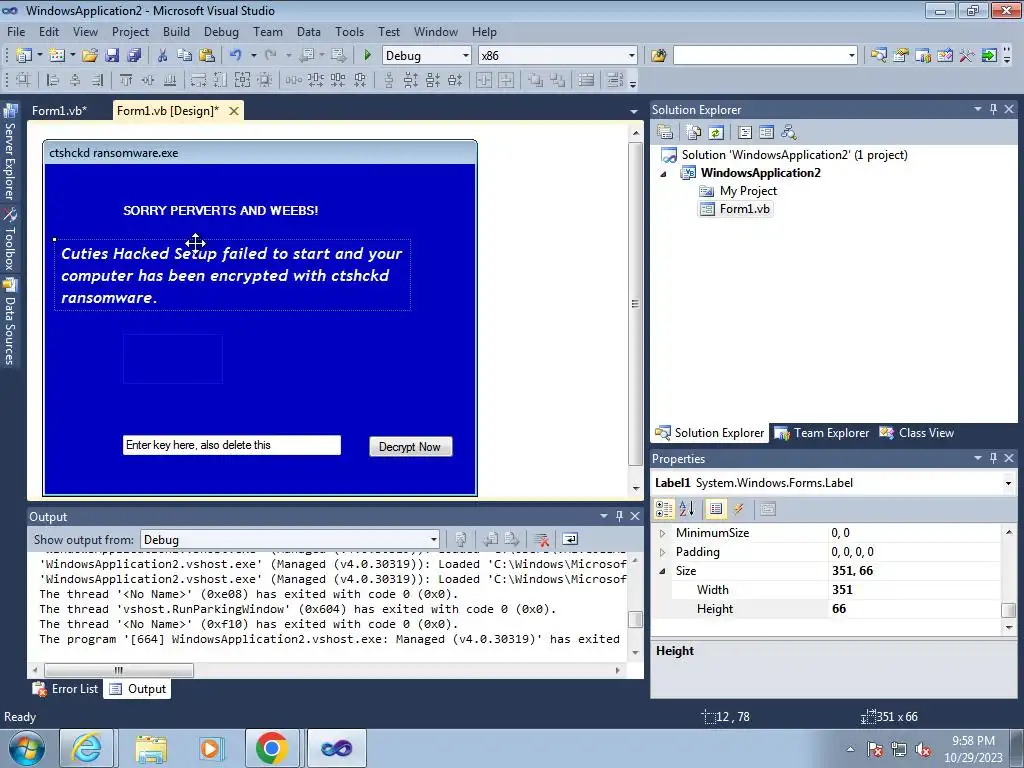This screenshot has width=1024, height=768.
Task: Click the key entry textbox on the form
Action: point(232,445)
